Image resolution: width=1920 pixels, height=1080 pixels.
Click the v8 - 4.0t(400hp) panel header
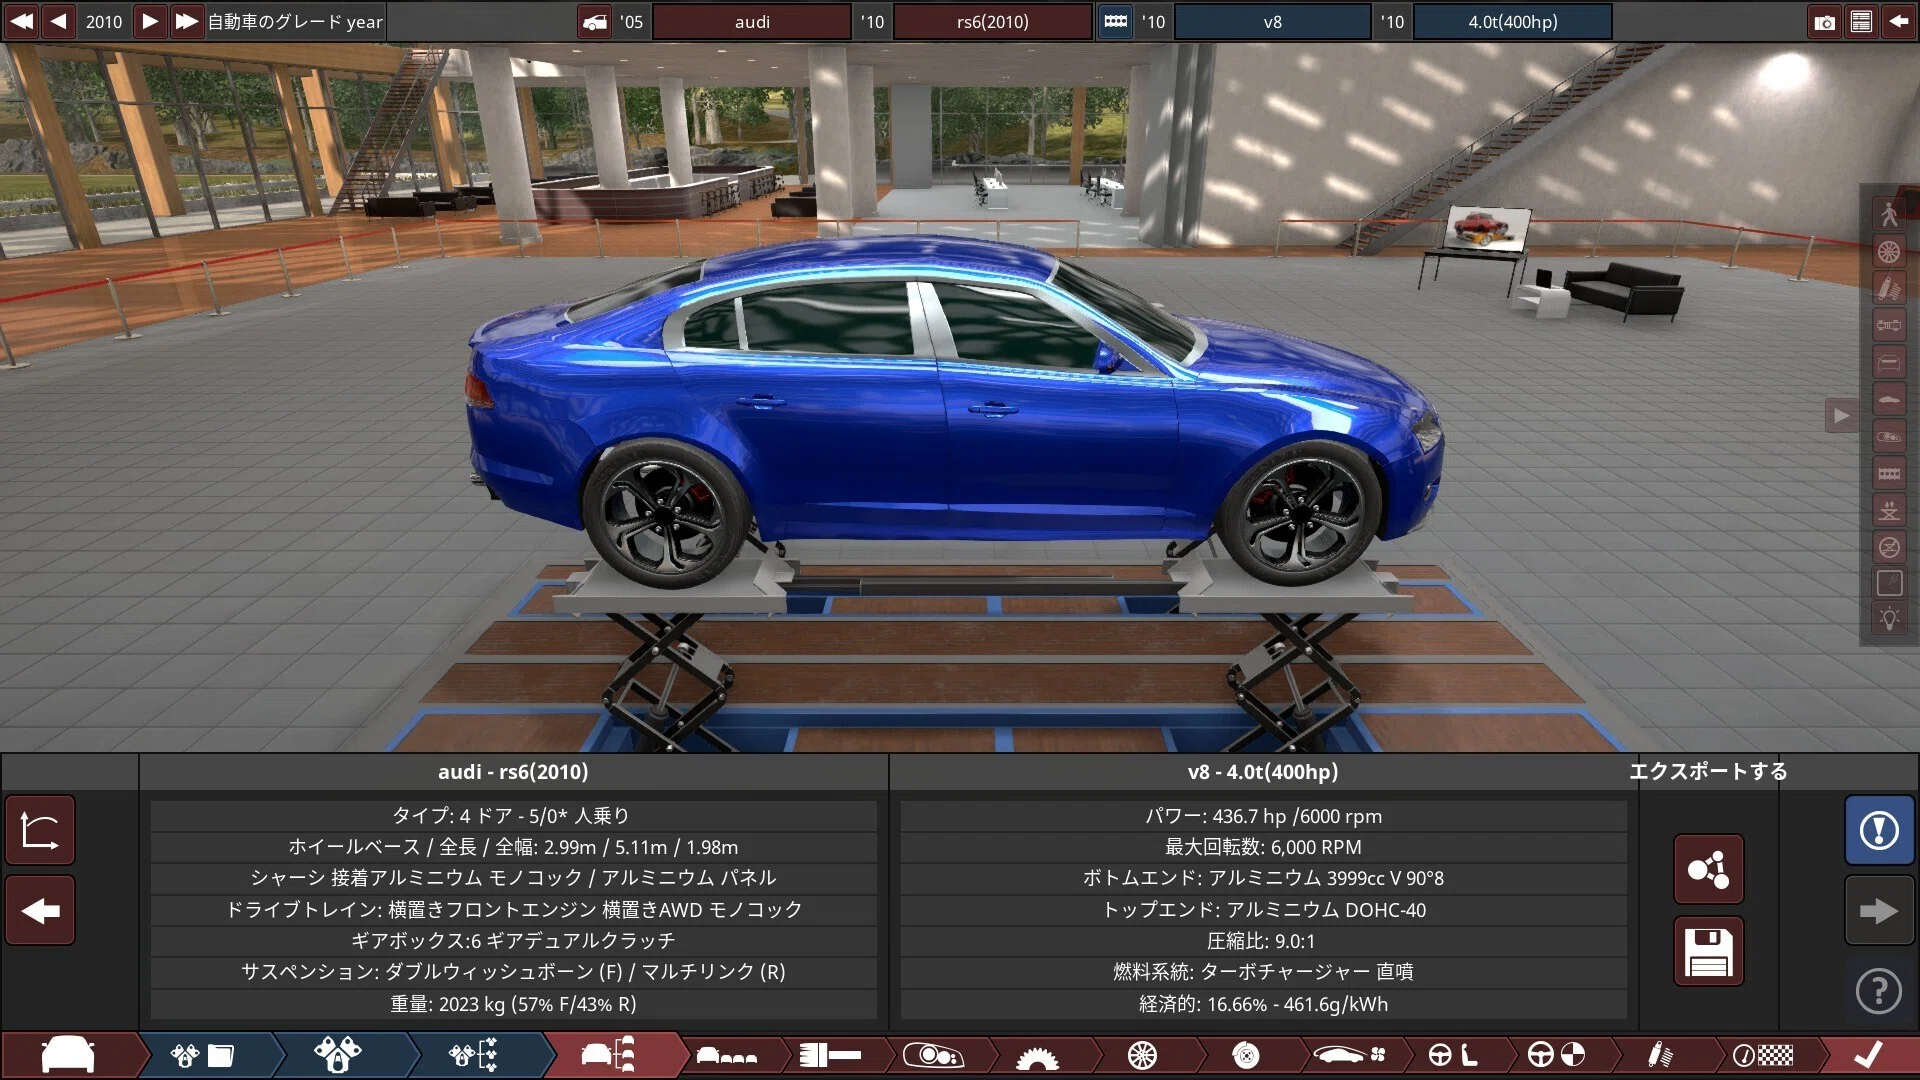click(1263, 771)
